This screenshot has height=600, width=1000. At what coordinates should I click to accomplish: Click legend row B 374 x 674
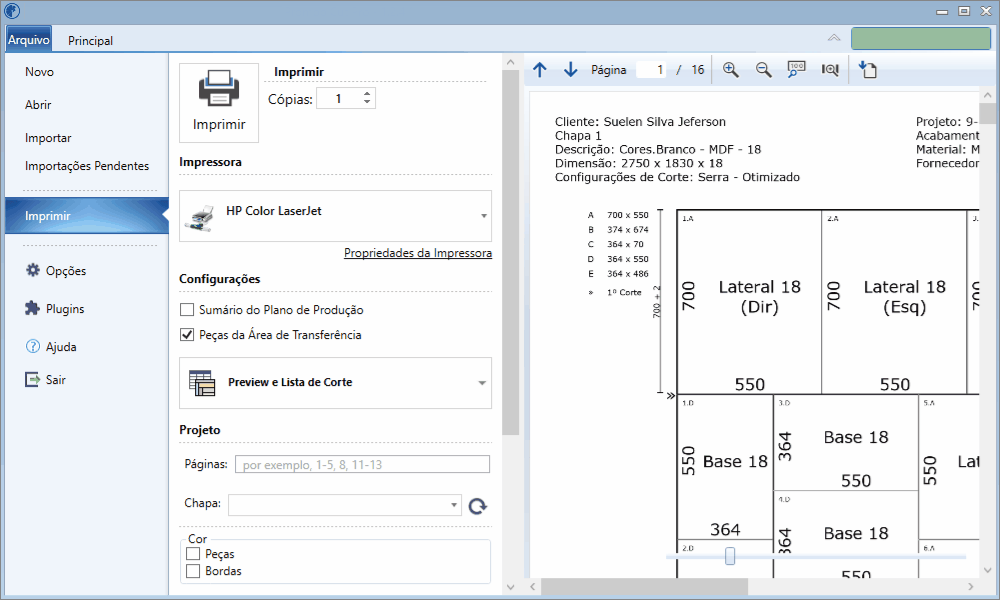618,230
